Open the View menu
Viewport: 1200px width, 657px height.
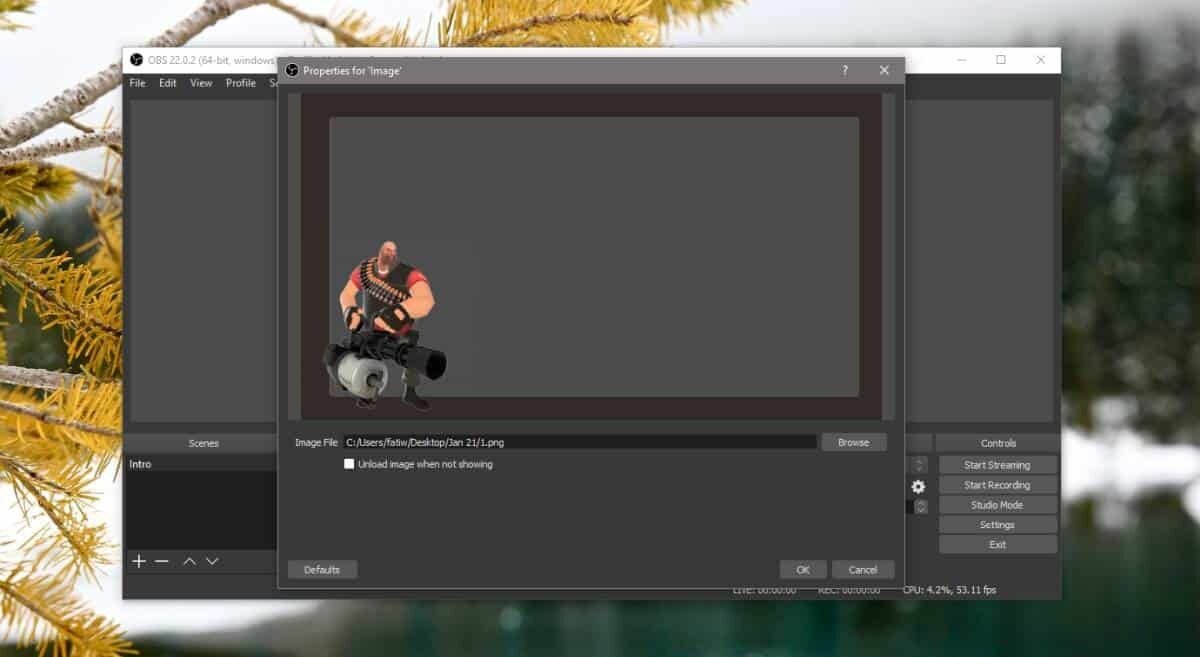coord(200,83)
